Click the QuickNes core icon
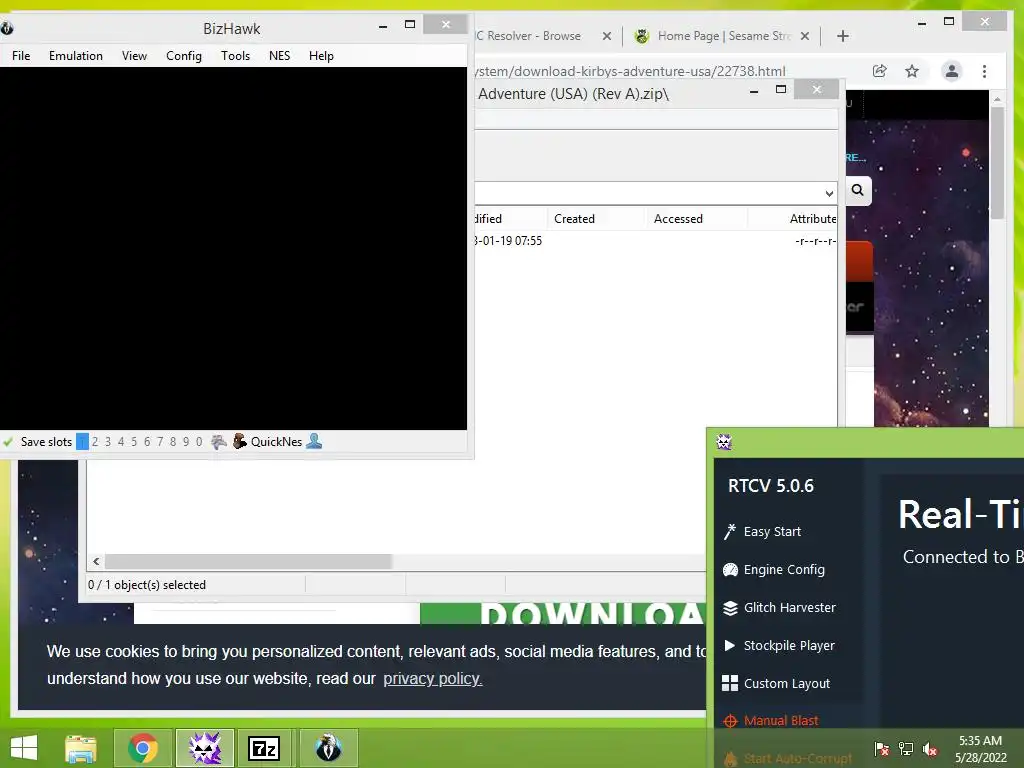 [x=240, y=441]
